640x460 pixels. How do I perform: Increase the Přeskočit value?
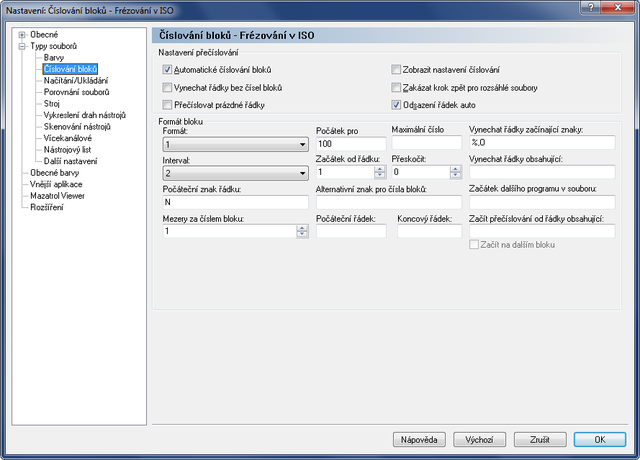[x=455, y=169]
